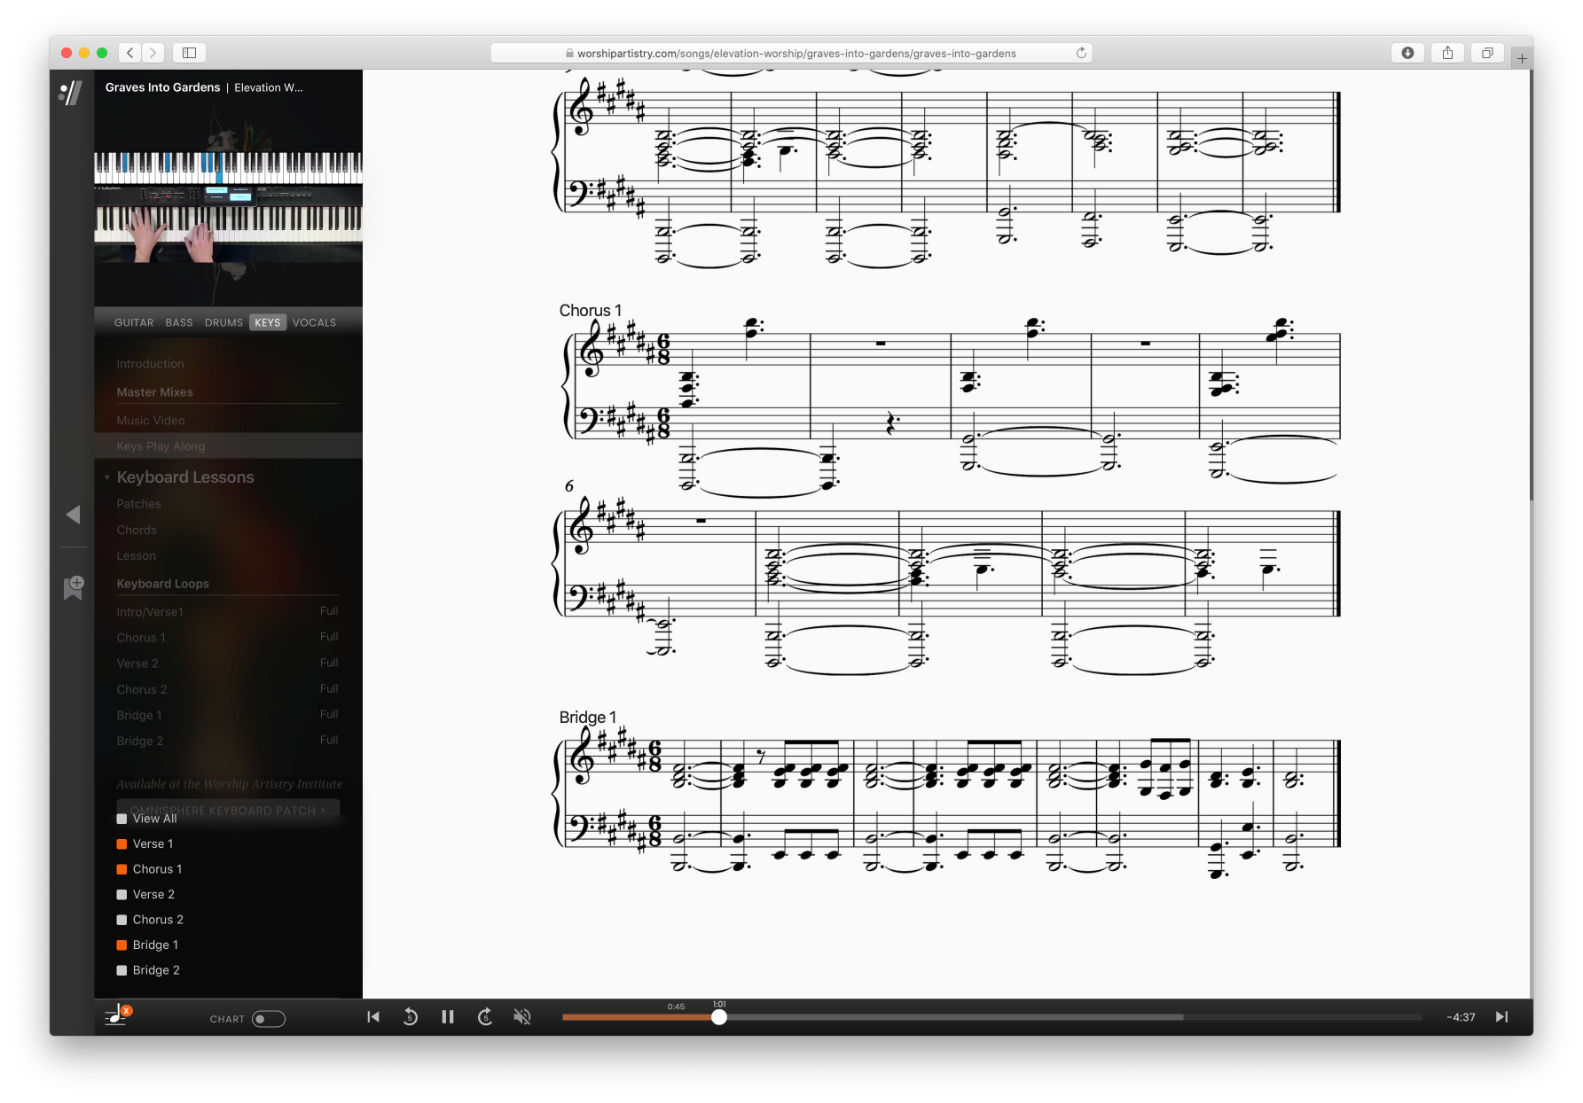Enable the Chorus 2 section checkbox
The height and width of the screenshot is (1103, 1583).
122,920
